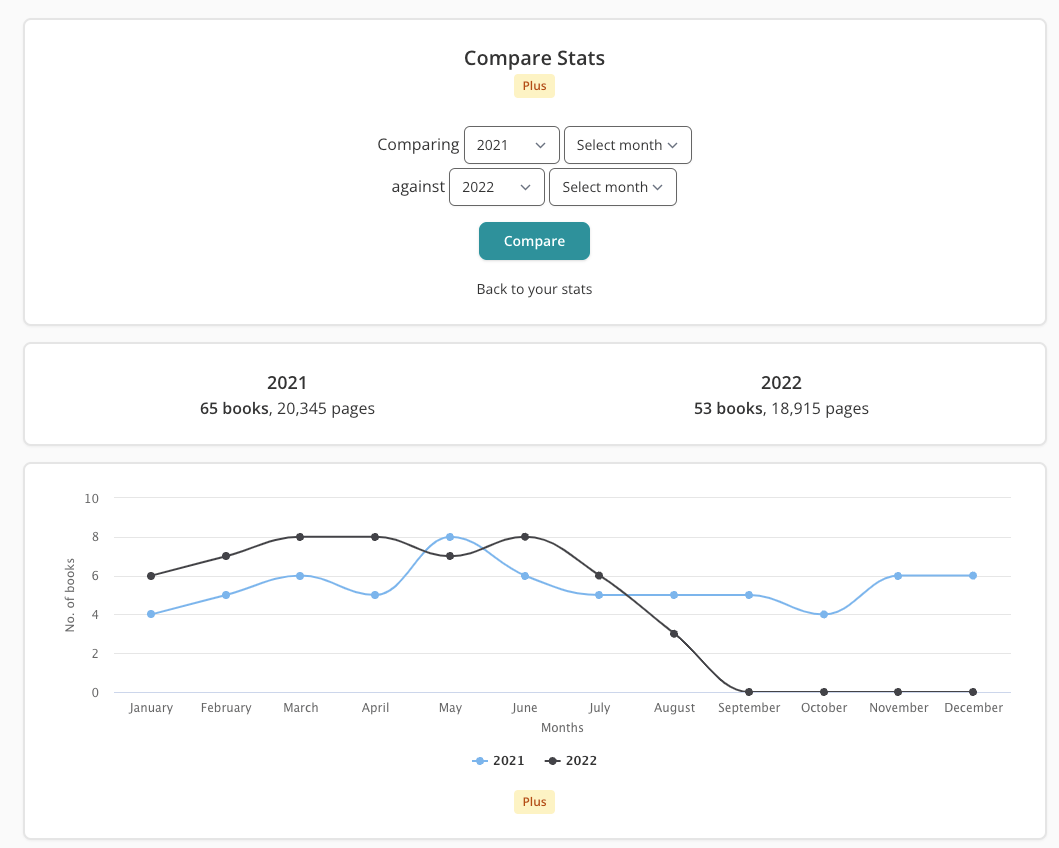The width and height of the screenshot is (1059, 848).
Task: Click the 2022 June data point at 8
Action: point(525,537)
